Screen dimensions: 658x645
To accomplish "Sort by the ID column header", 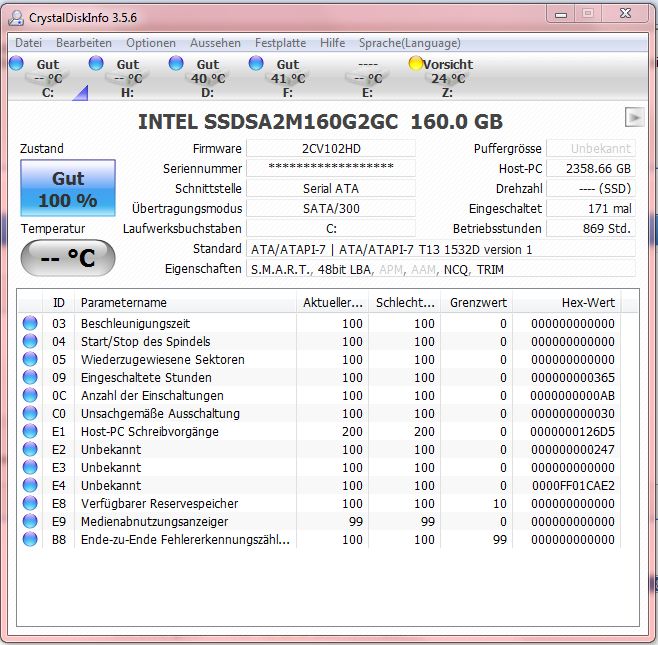I will tap(59, 303).
